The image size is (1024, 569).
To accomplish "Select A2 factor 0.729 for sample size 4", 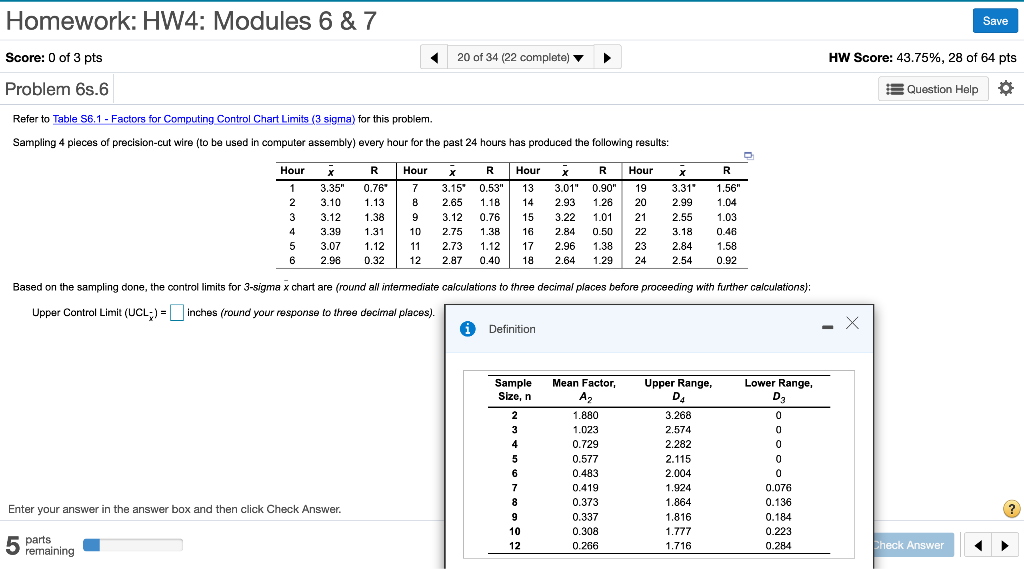I will pos(585,444).
